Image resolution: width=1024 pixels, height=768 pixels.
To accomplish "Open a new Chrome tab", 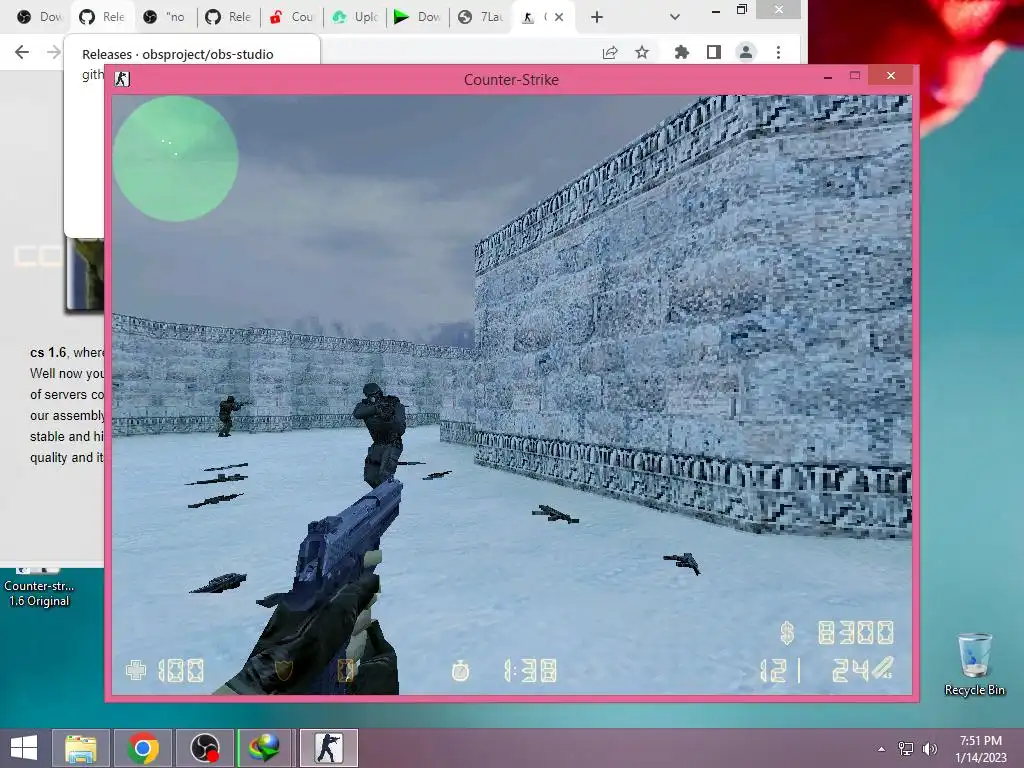I will [x=596, y=17].
